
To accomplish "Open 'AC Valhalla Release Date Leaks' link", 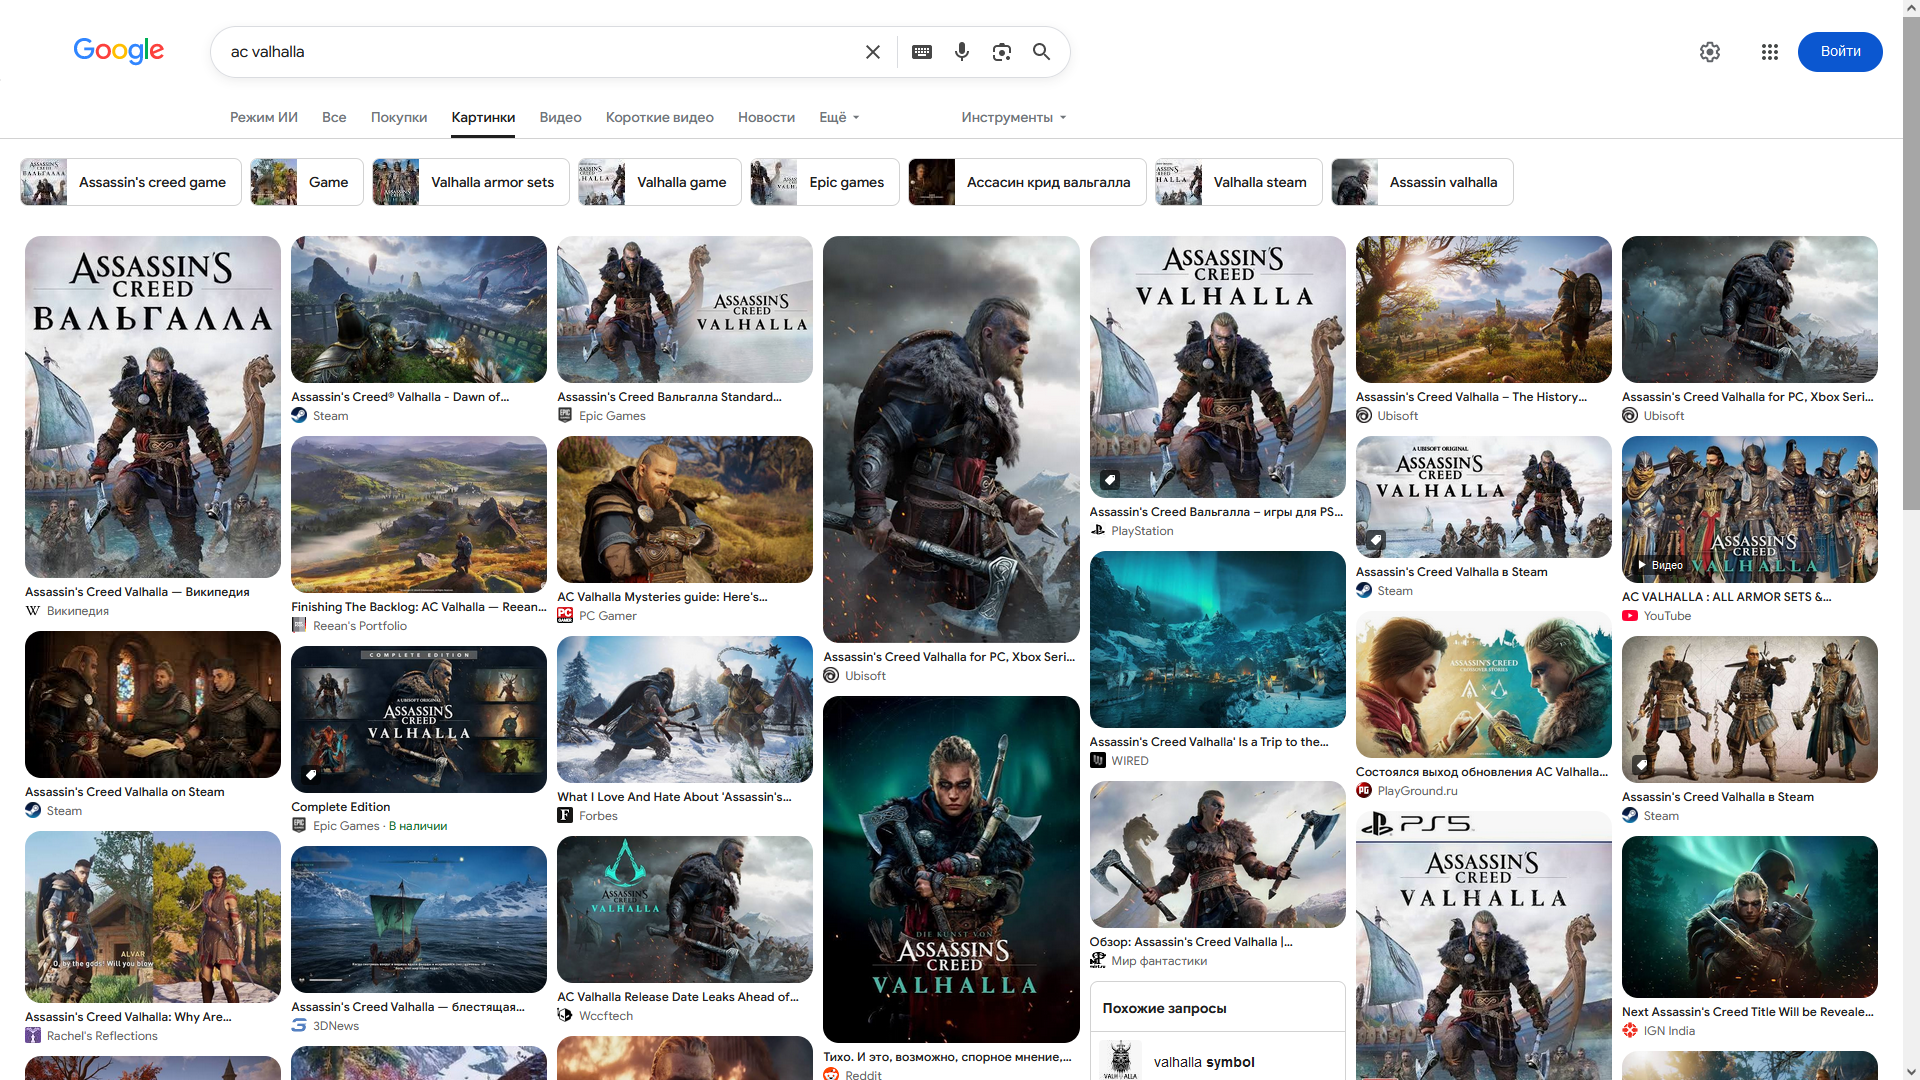I will click(x=678, y=997).
